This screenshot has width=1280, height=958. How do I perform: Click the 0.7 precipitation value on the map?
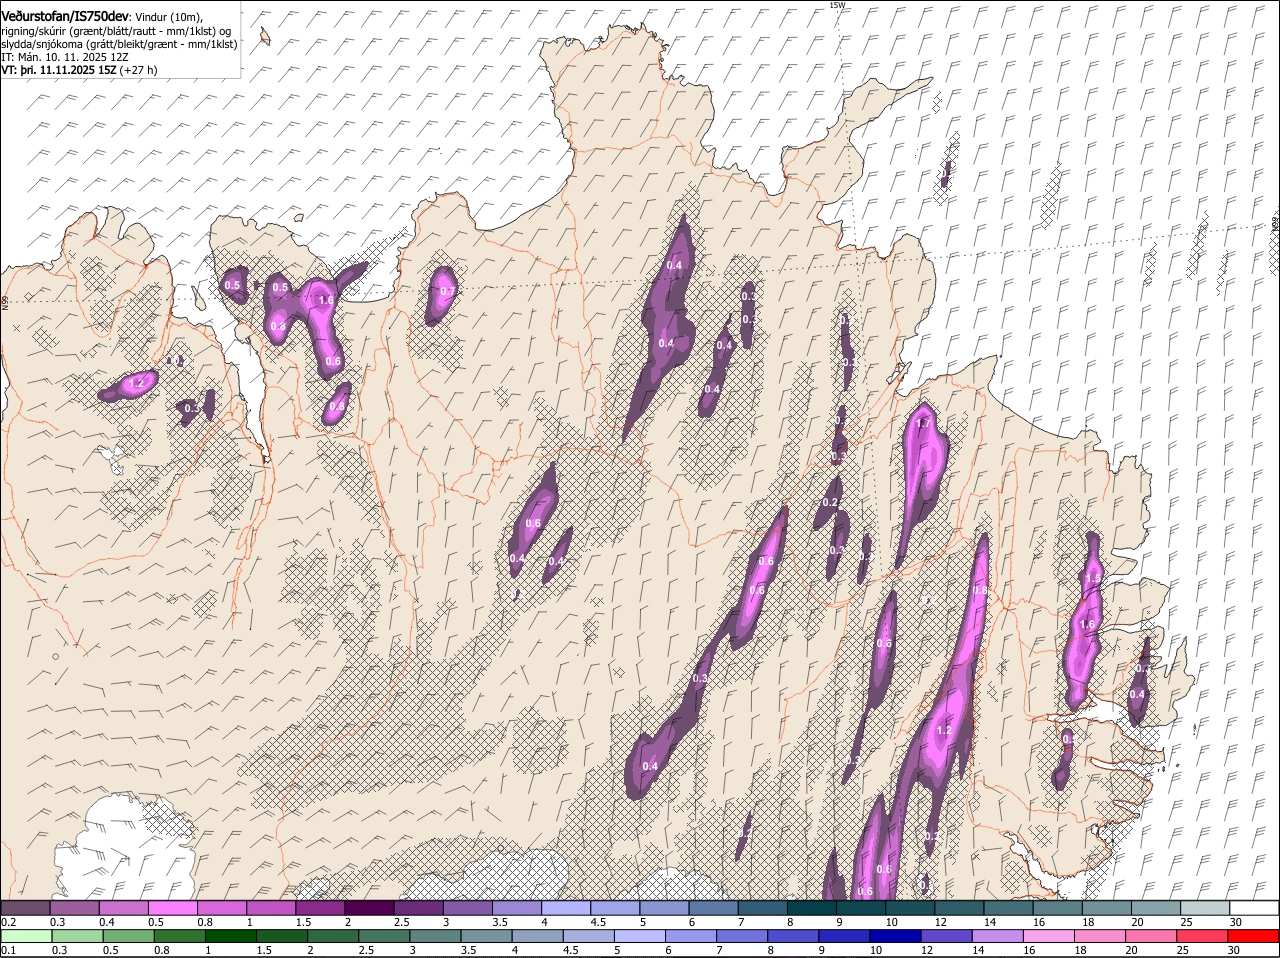point(448,291)
